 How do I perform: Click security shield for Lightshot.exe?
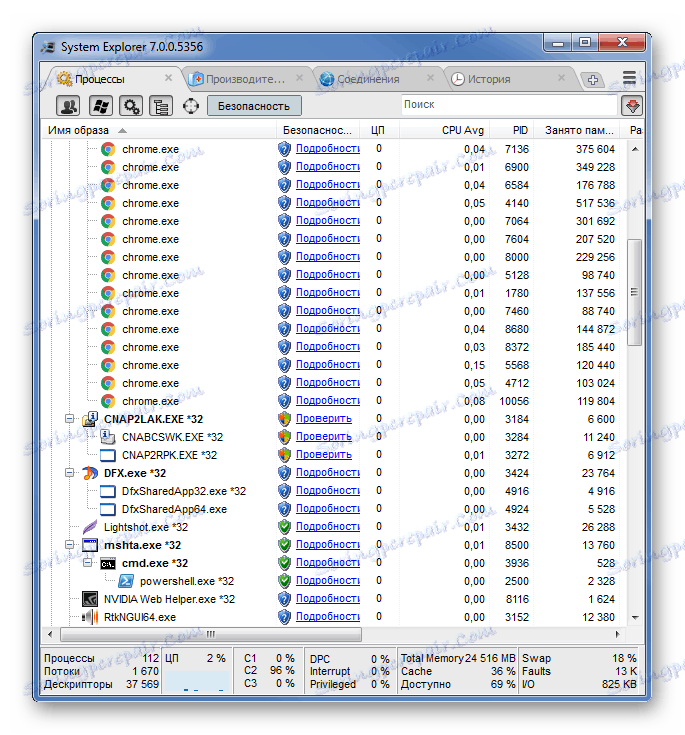284,527
